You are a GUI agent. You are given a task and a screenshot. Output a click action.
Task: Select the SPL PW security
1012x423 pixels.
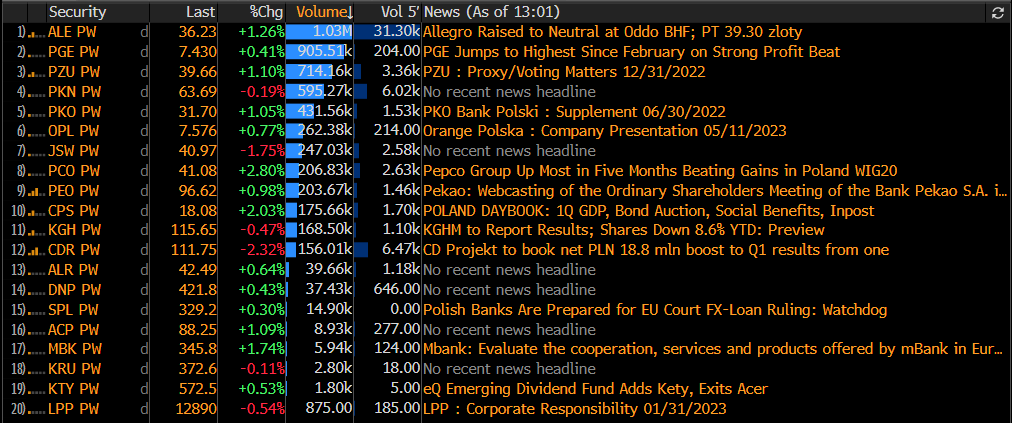(74, 310)
